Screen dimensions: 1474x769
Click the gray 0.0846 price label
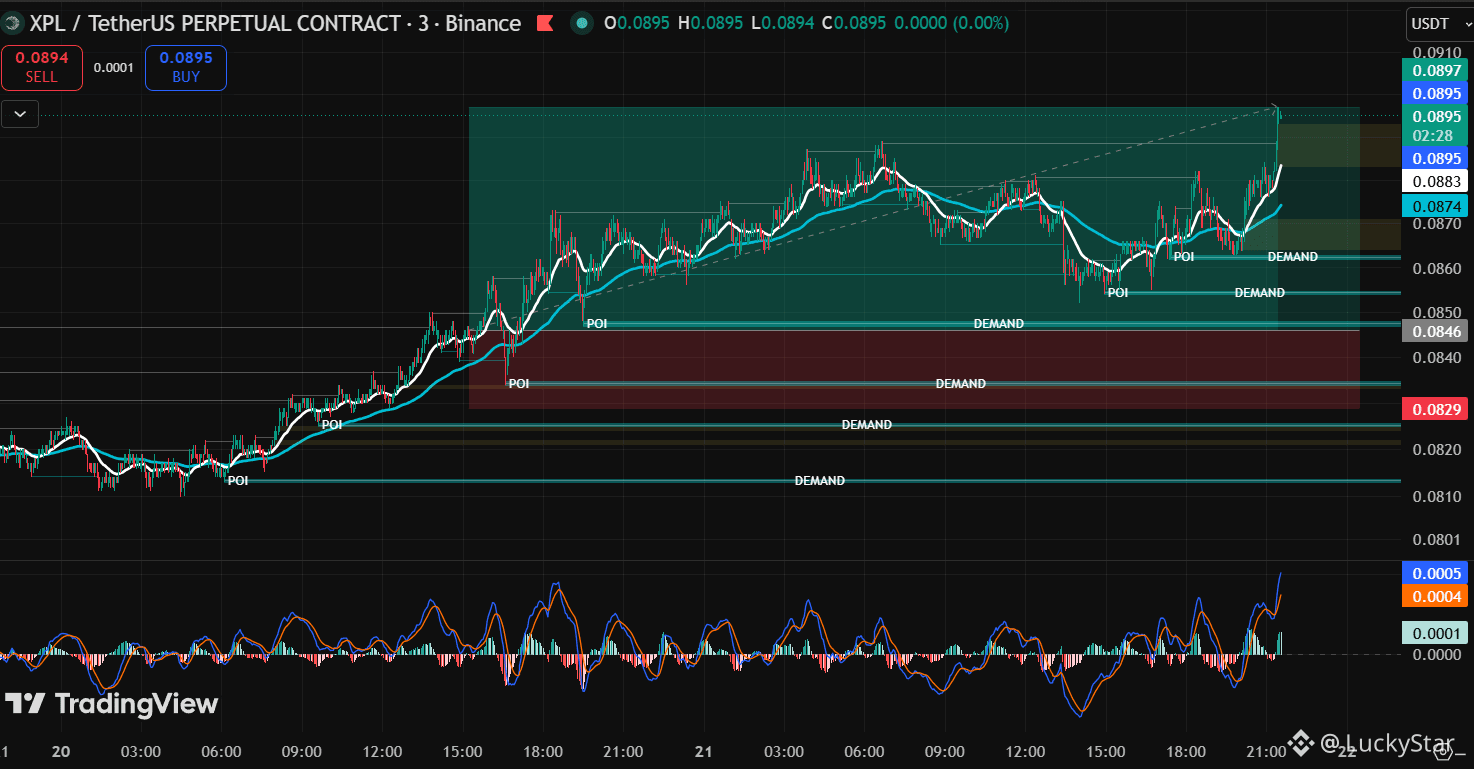pyautogui.click(x=1437, y=331)
